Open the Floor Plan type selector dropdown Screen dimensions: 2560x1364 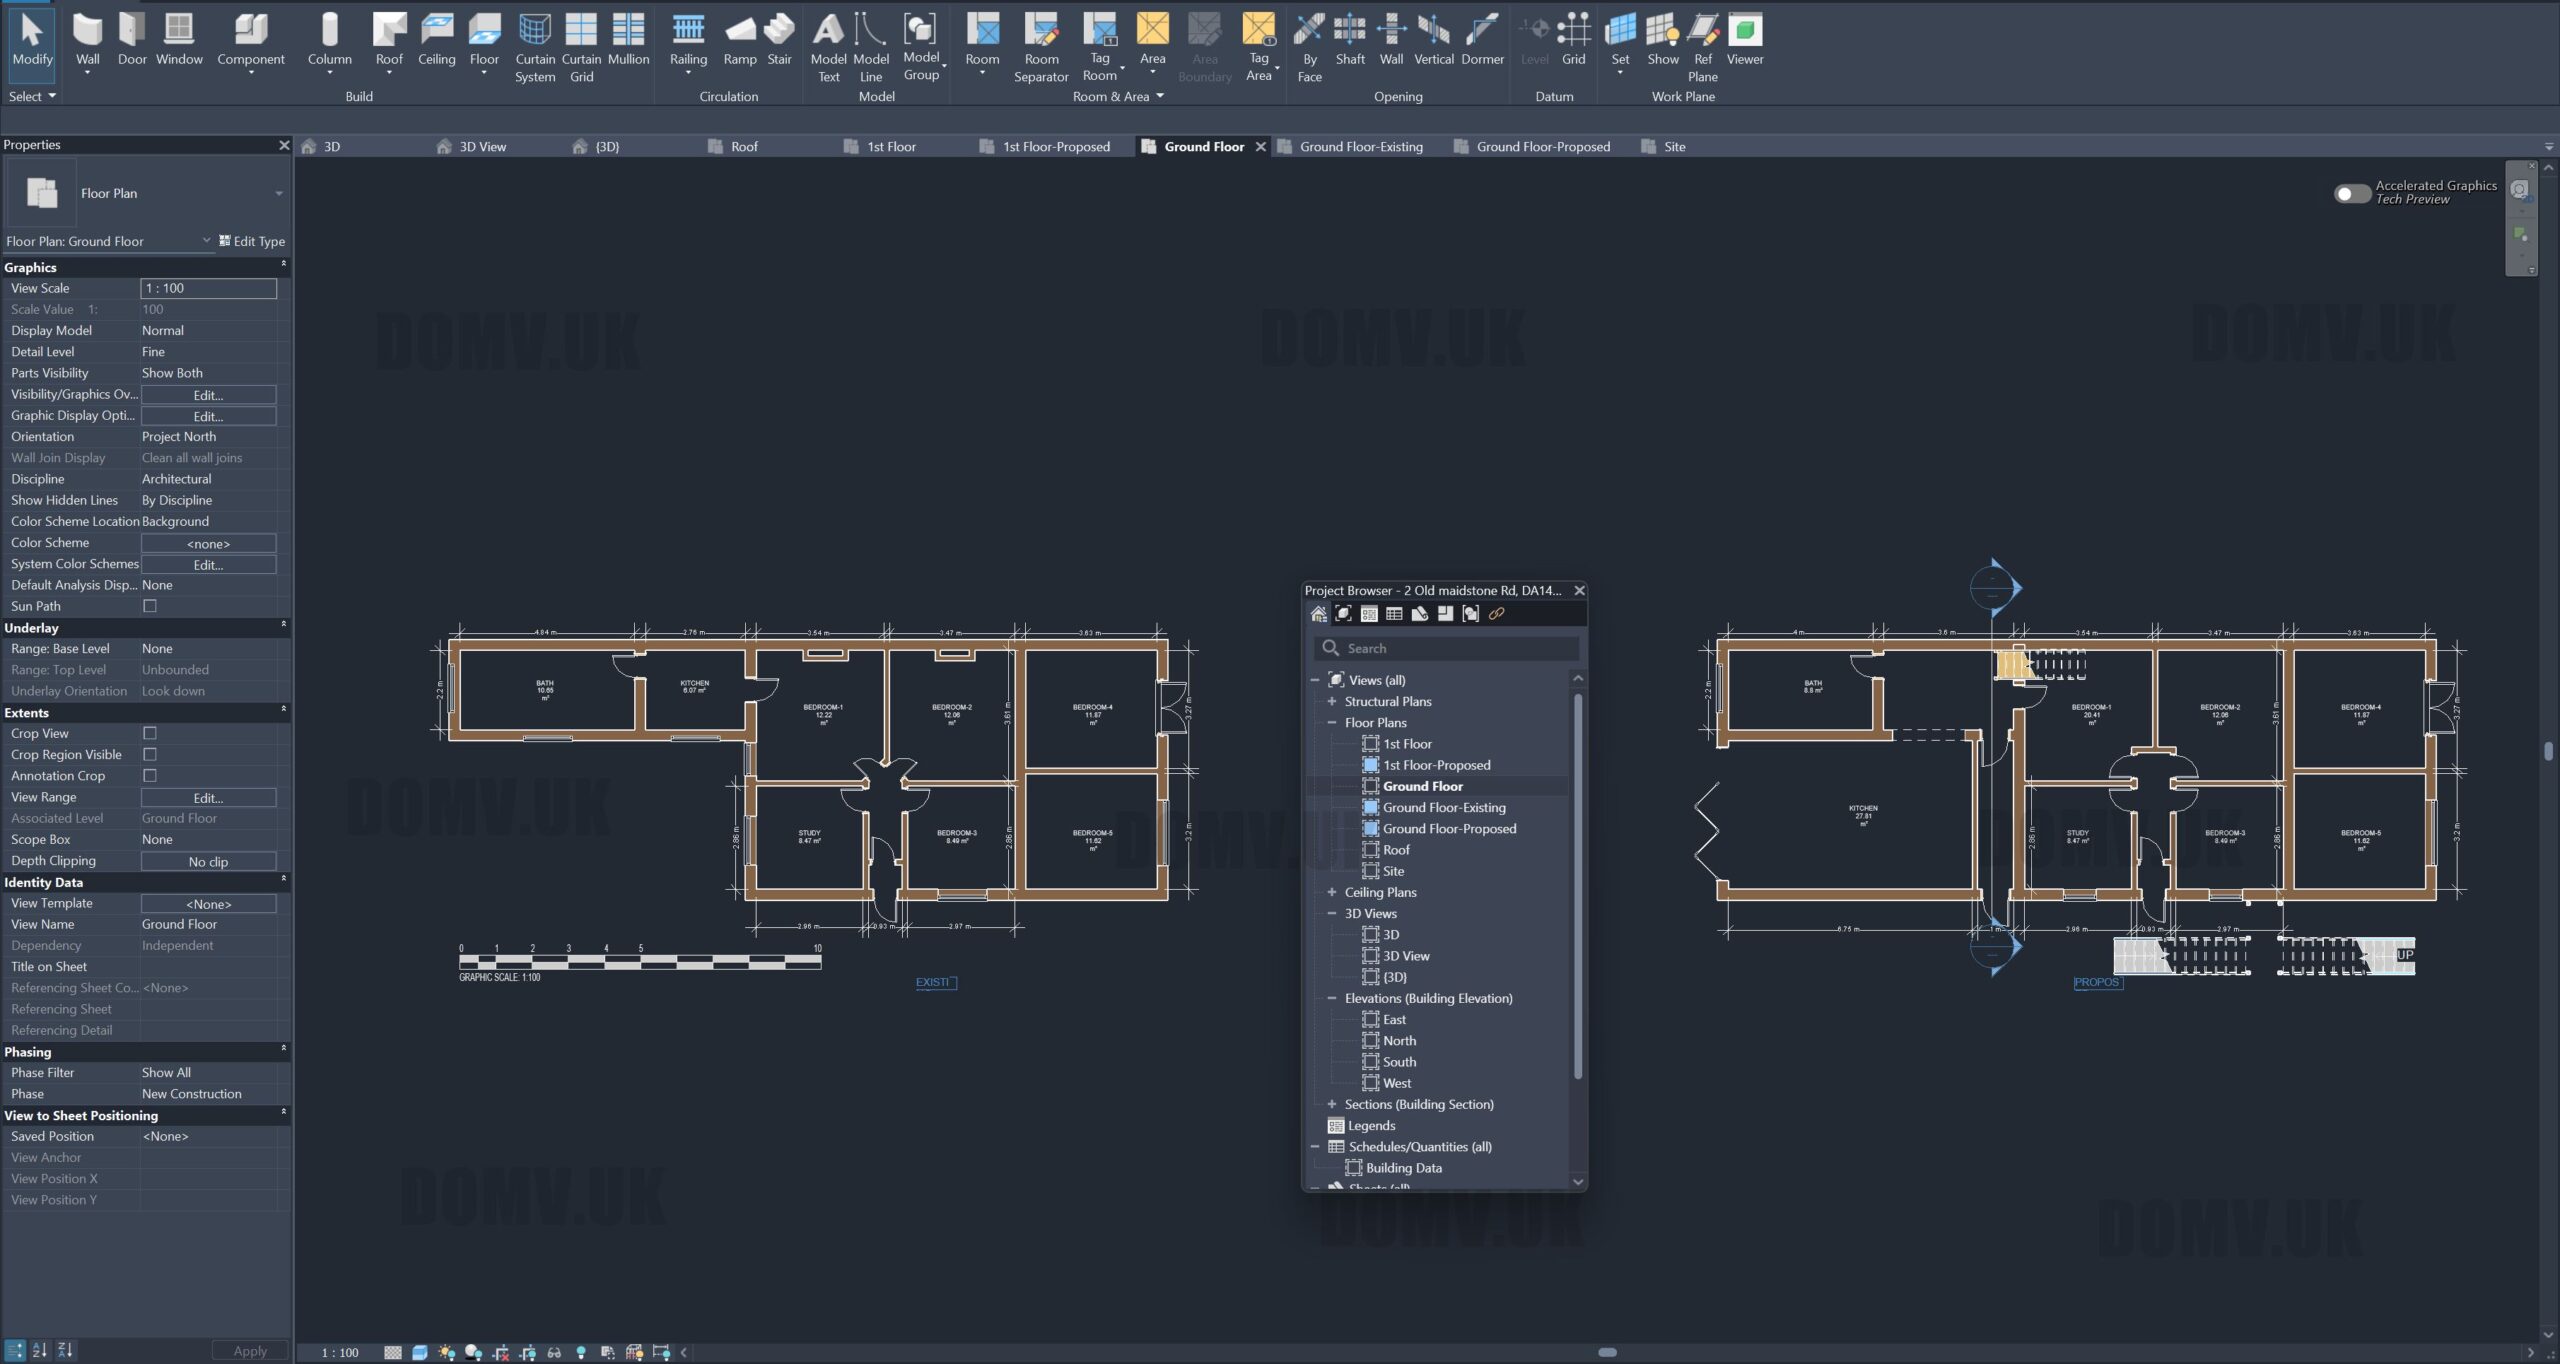pyautogui.click(x=279, y=194)
